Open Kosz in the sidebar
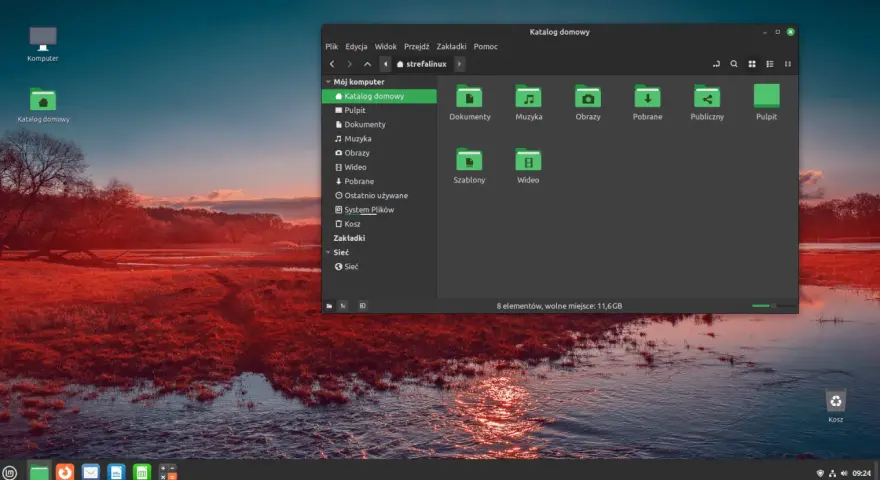The width and height of the screenshot is (880, 480). tap(379, 224)
